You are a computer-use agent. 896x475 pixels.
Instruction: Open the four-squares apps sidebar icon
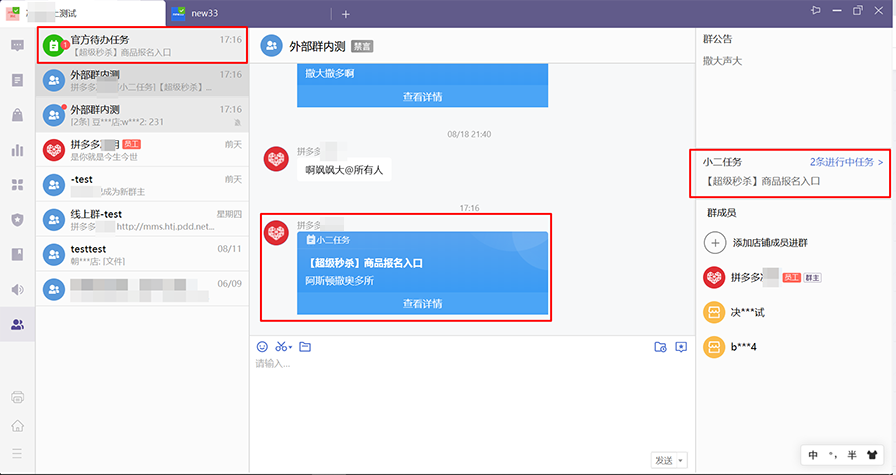(x=18, y=185)
